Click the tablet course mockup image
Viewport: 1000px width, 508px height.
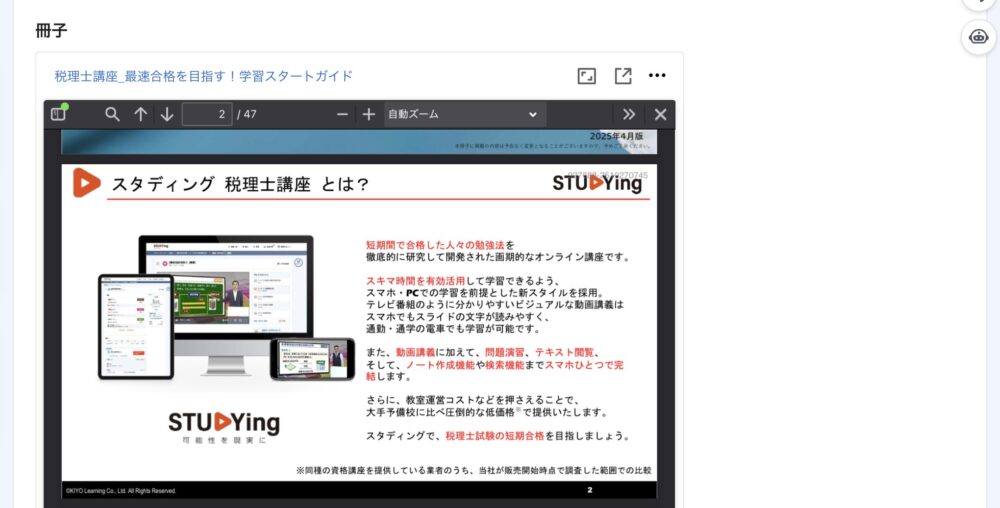[136, 326]
